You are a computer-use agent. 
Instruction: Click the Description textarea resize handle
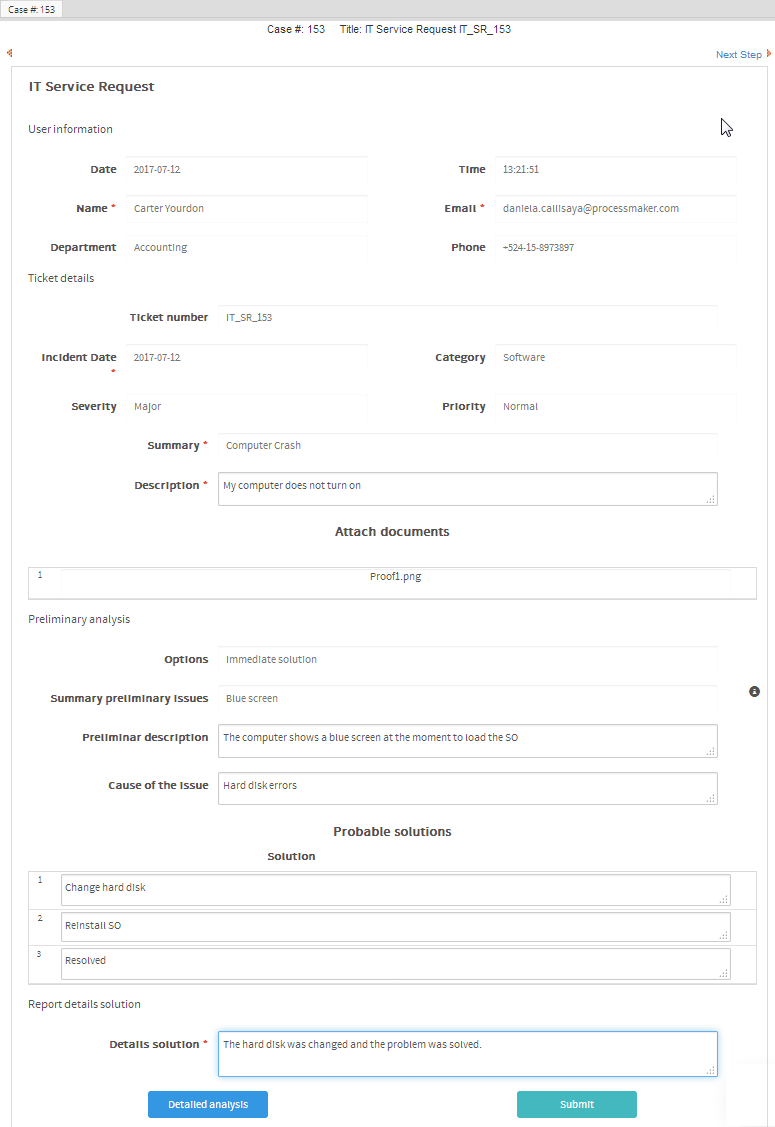(x=710, y=498)
